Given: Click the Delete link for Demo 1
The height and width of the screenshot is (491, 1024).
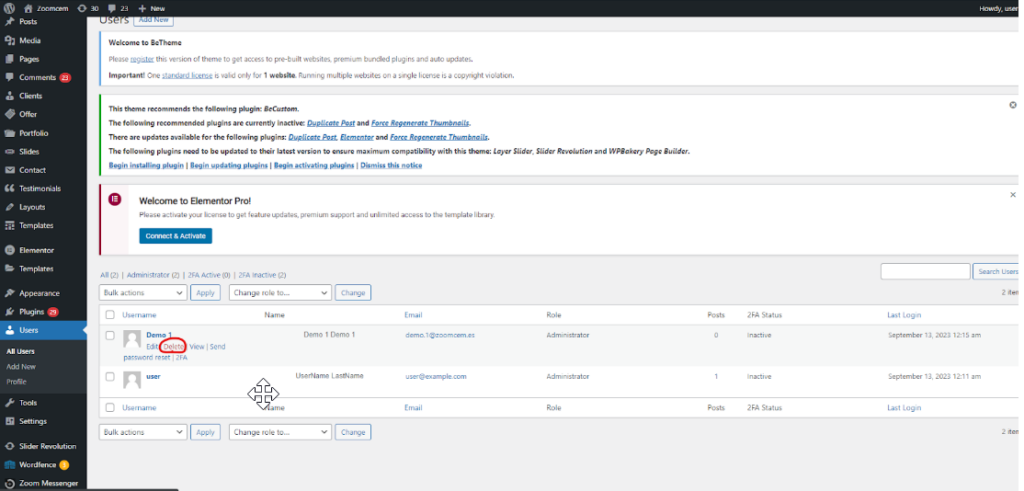Looking at the screenshot, I should pos(173,346).
